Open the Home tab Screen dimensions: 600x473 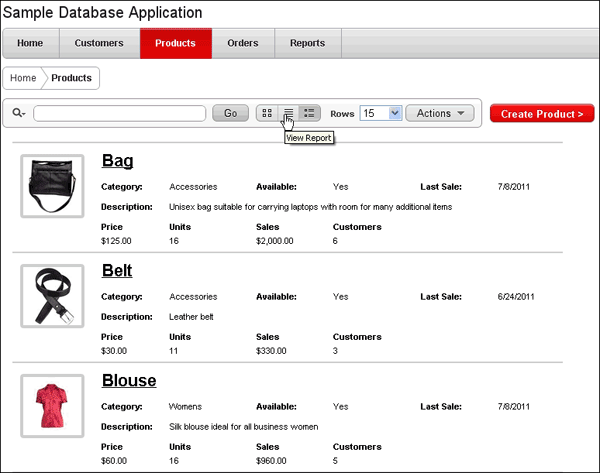30,44
